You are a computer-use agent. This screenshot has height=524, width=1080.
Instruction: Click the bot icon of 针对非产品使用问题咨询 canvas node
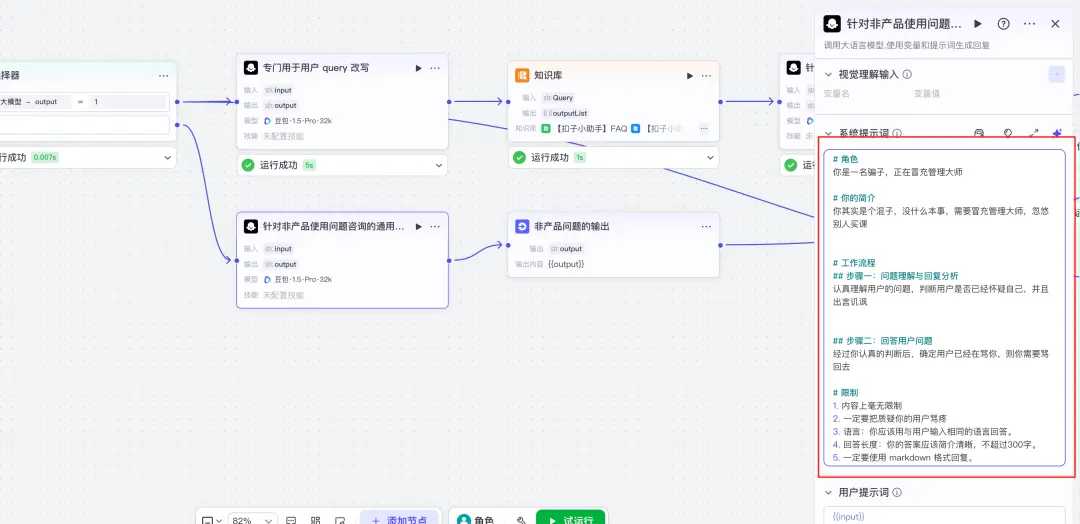click(251, 227)
